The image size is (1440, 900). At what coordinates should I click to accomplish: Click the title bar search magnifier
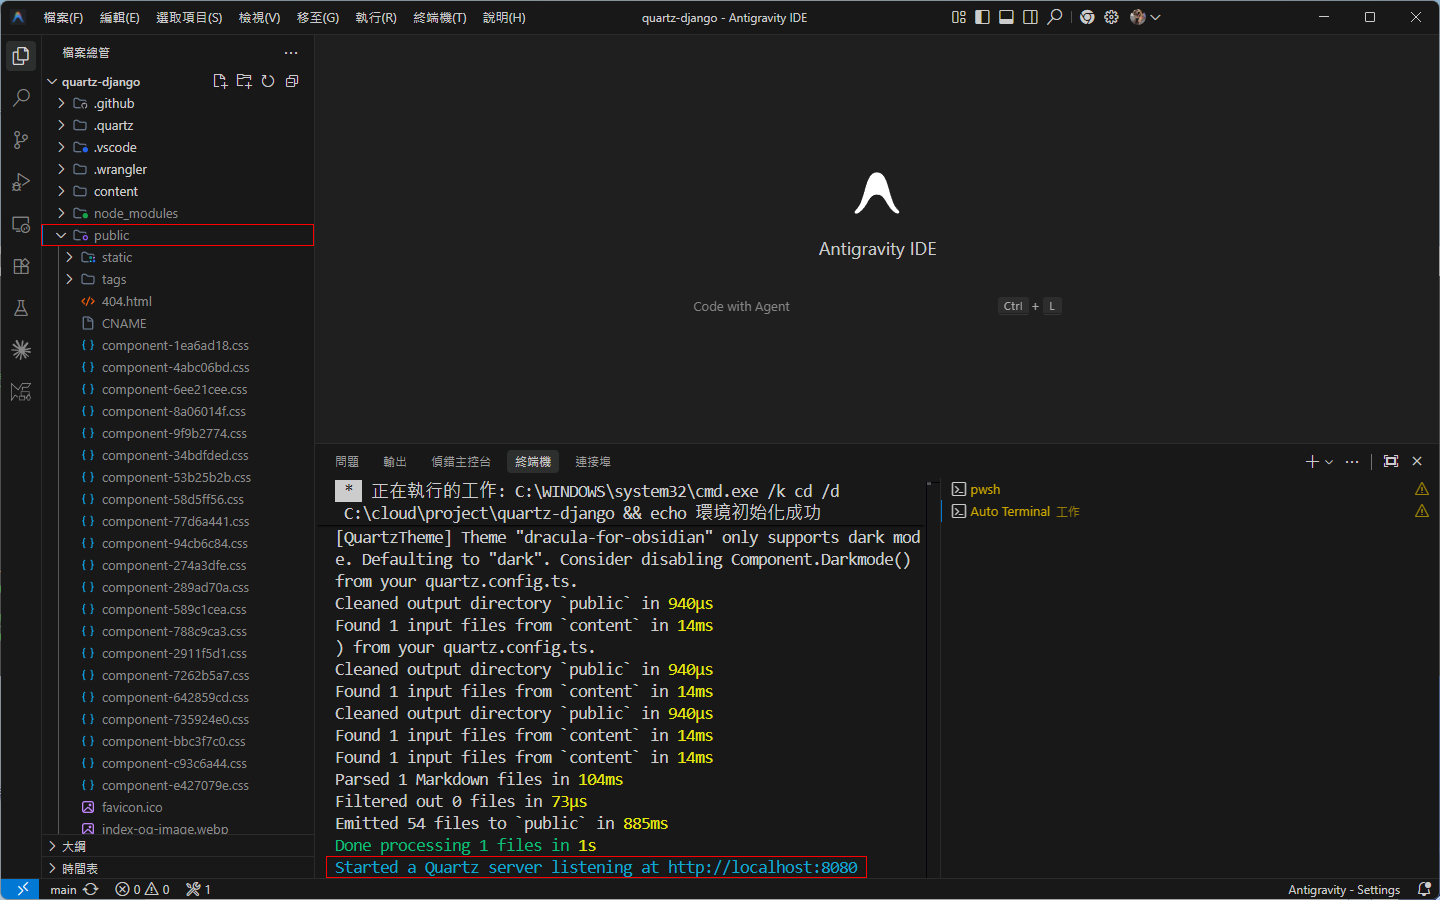tap(1055, 17)
